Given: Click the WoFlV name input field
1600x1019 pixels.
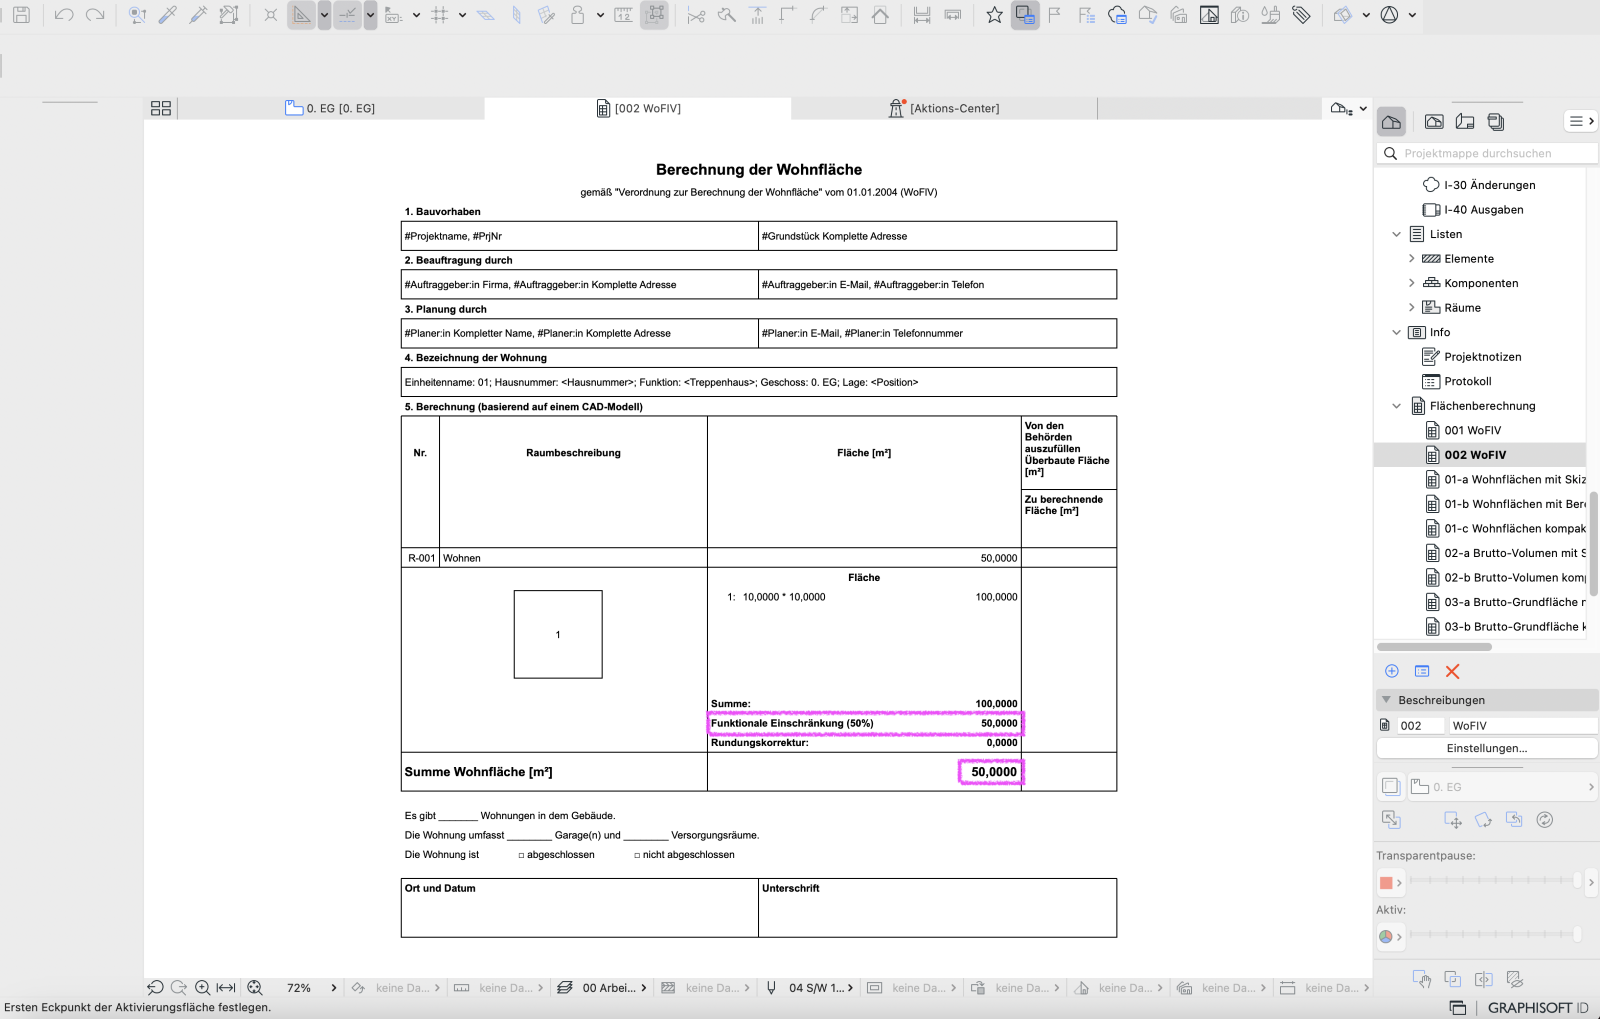Looking at the screenshot, I should [1523, 725].
